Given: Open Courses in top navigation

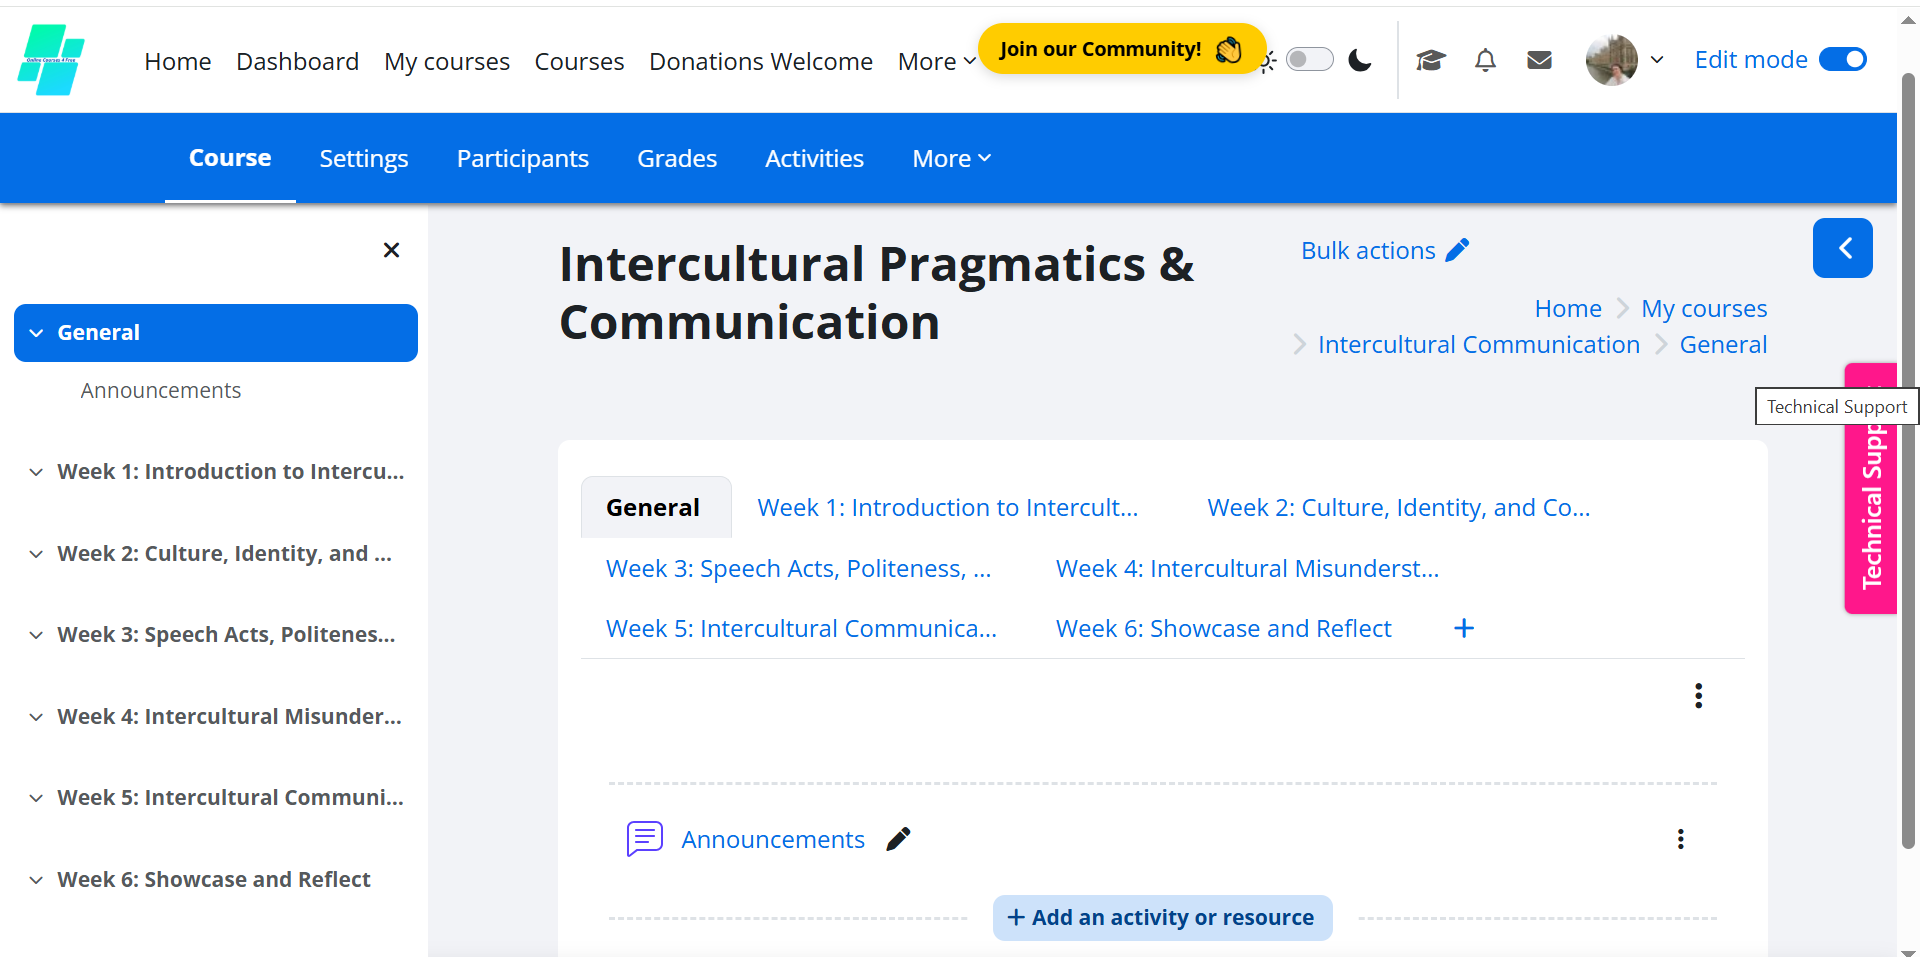Looking at the screenshot, I should coord(579,62).
